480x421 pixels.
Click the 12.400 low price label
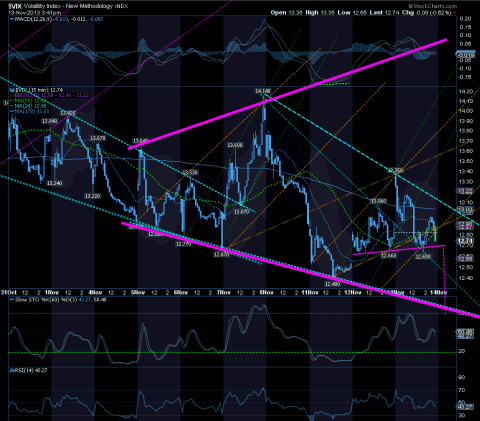point(332,284)
